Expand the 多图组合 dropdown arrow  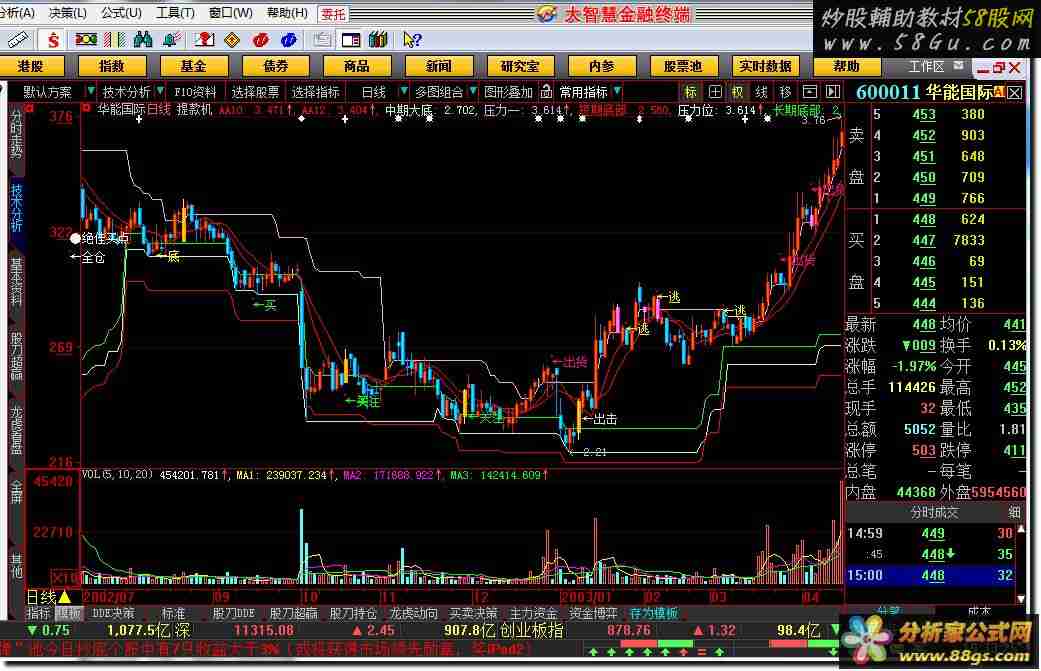473,91
